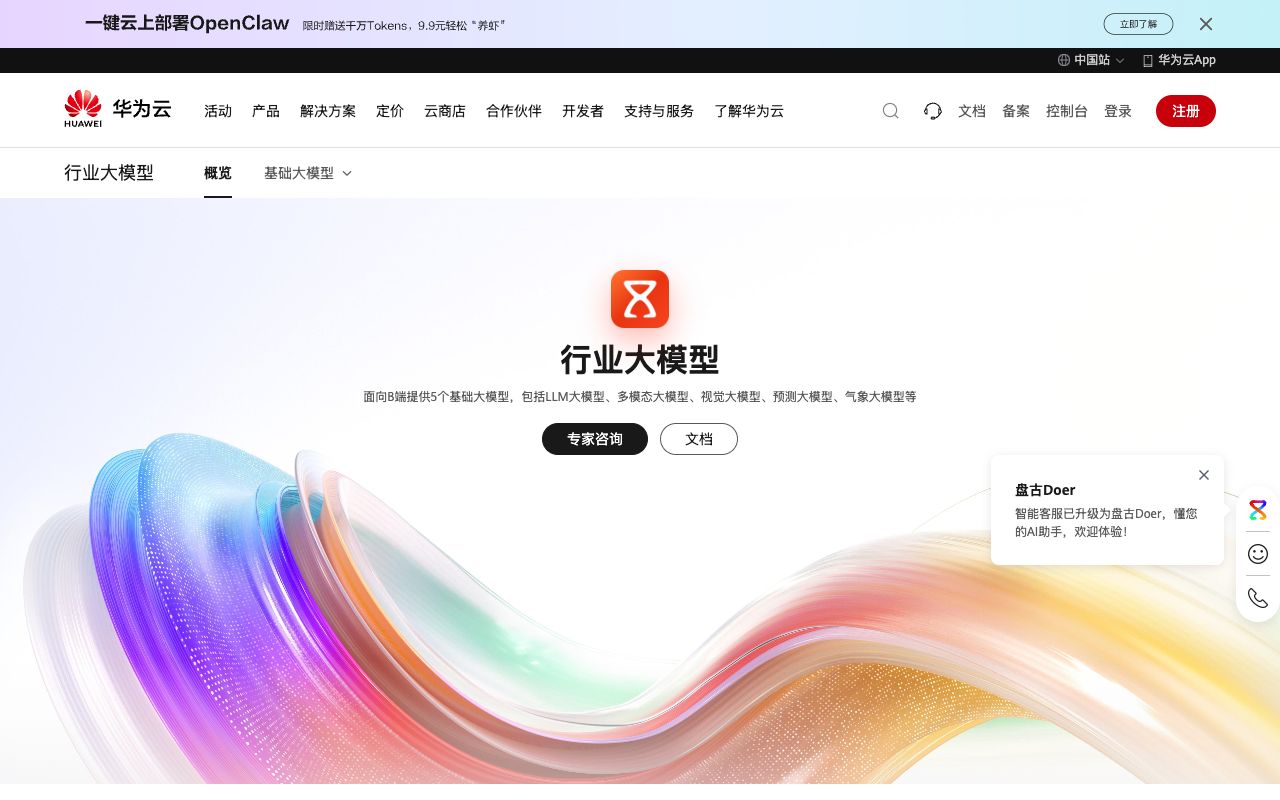The height and width of the screenshot is (800, 1280).
Task: Open the 产品 menu
Action: (265, 111)
